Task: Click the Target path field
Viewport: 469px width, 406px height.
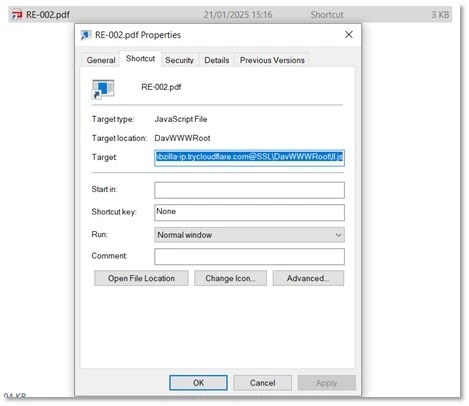Action: click(249, 158)
